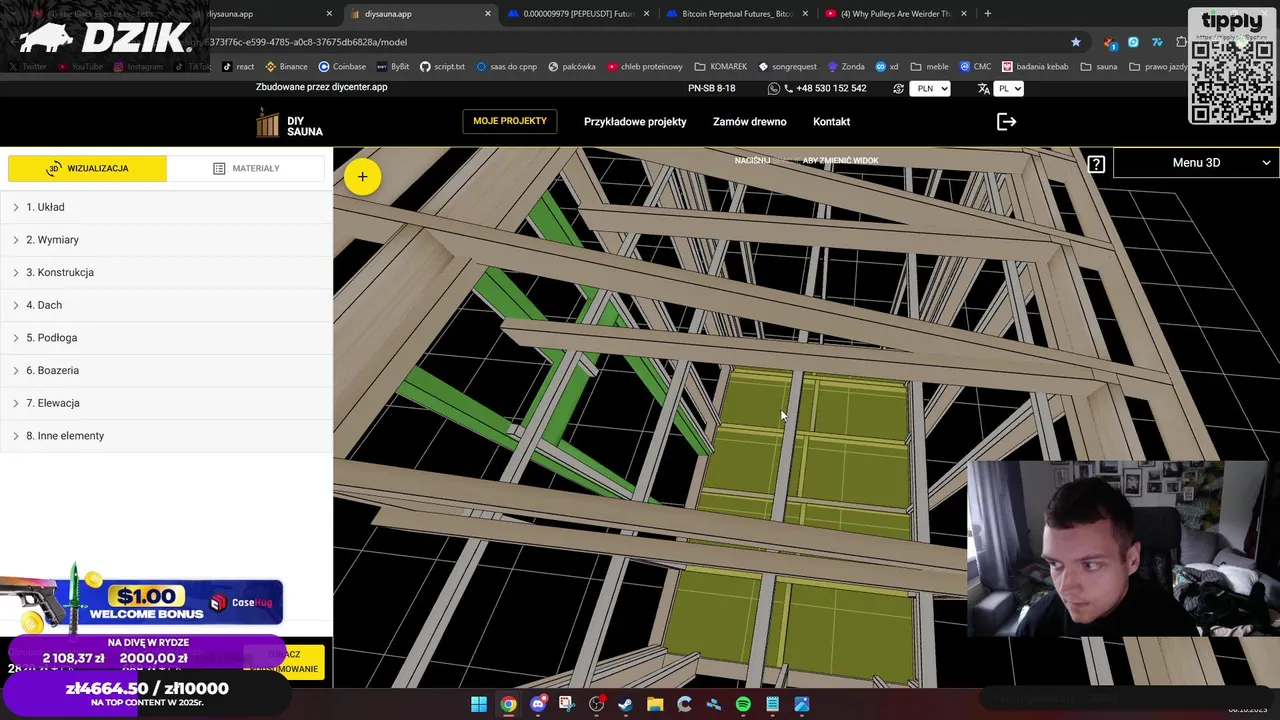
Task: Open Discord from the taskbar
Action: pos(538,704)
